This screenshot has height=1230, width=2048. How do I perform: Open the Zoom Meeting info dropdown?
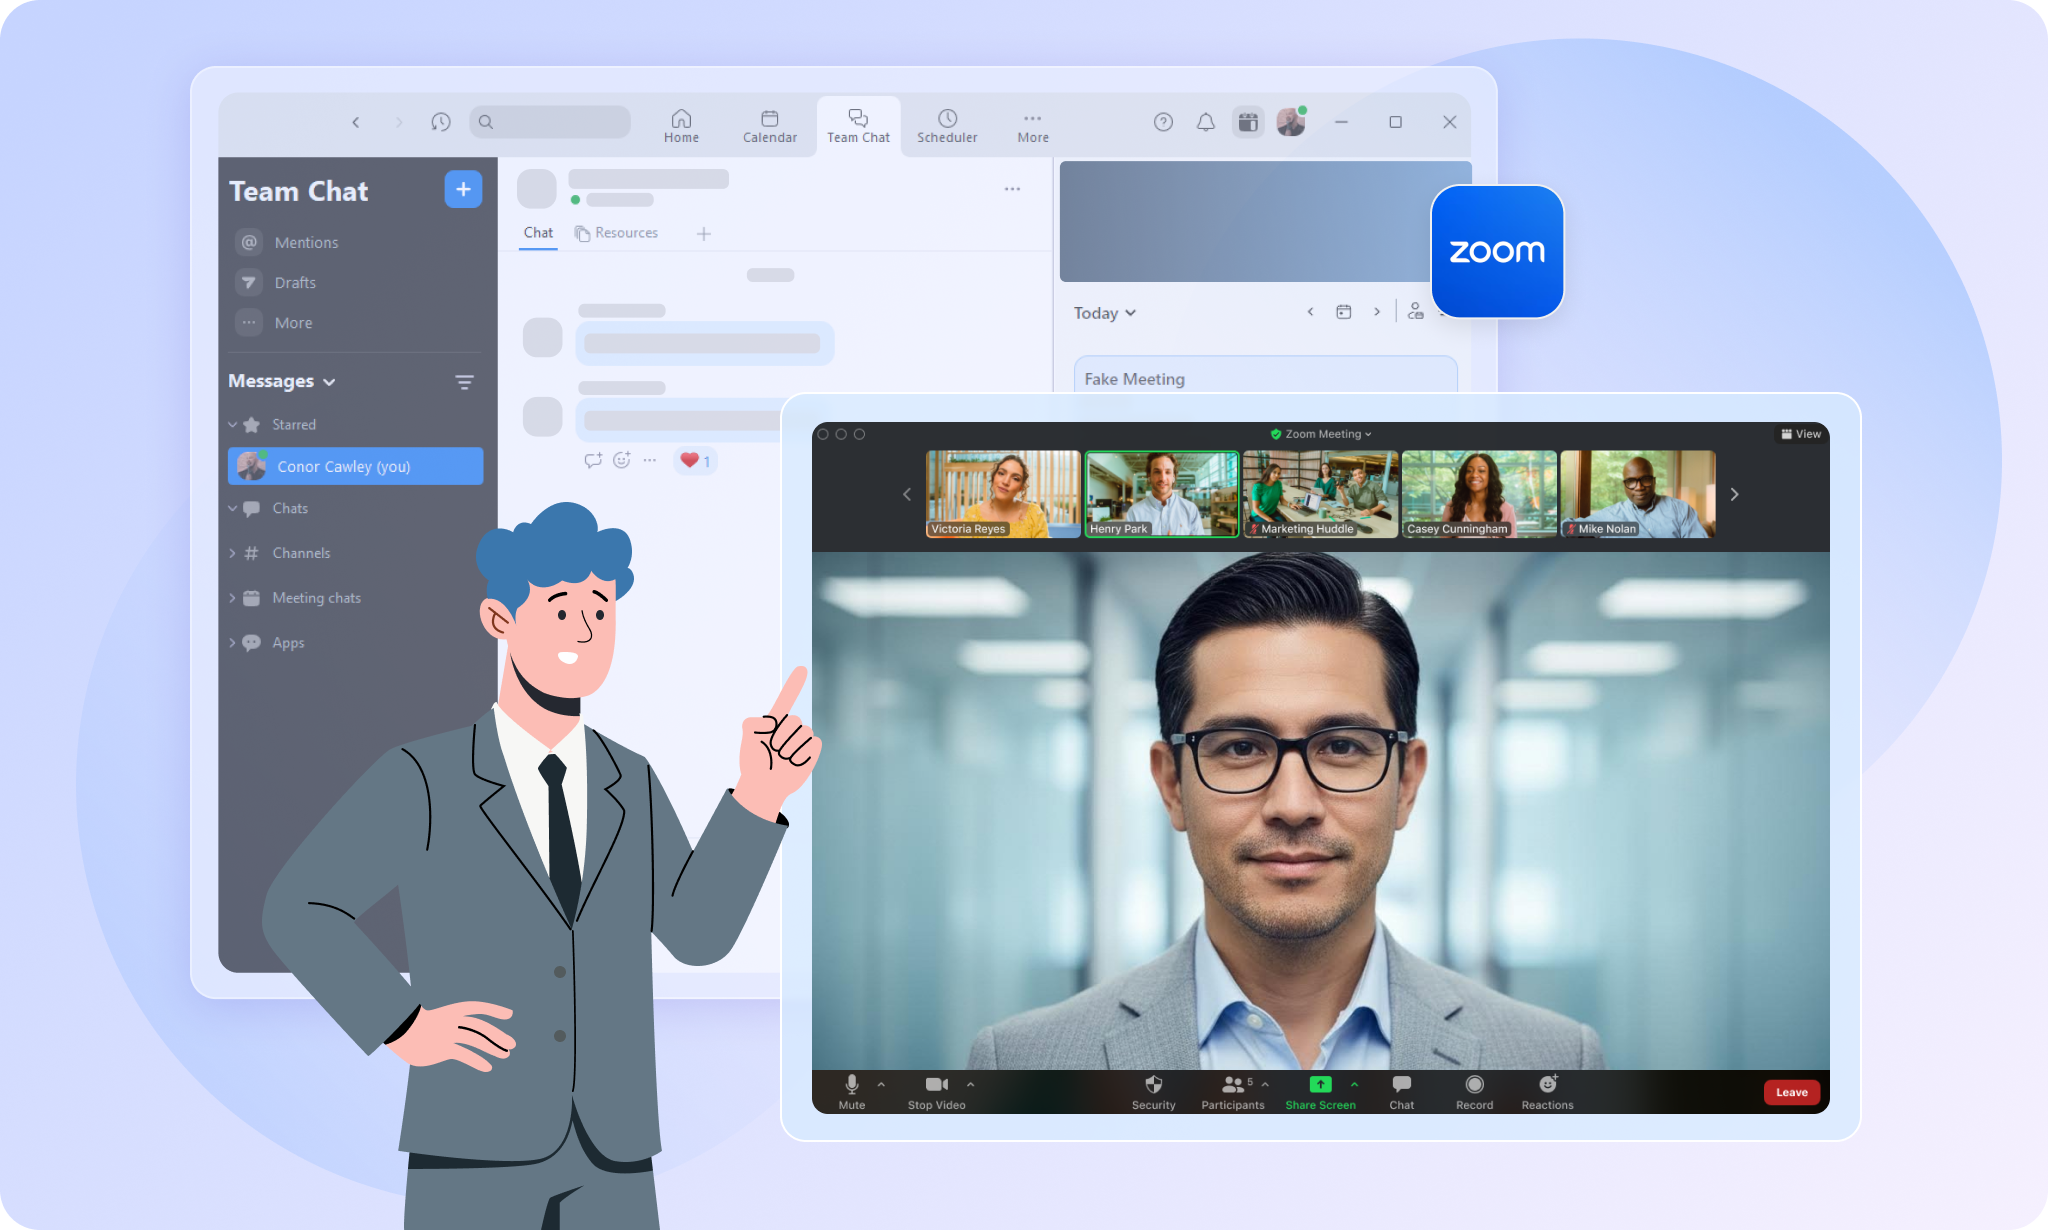click(1321, 434)
